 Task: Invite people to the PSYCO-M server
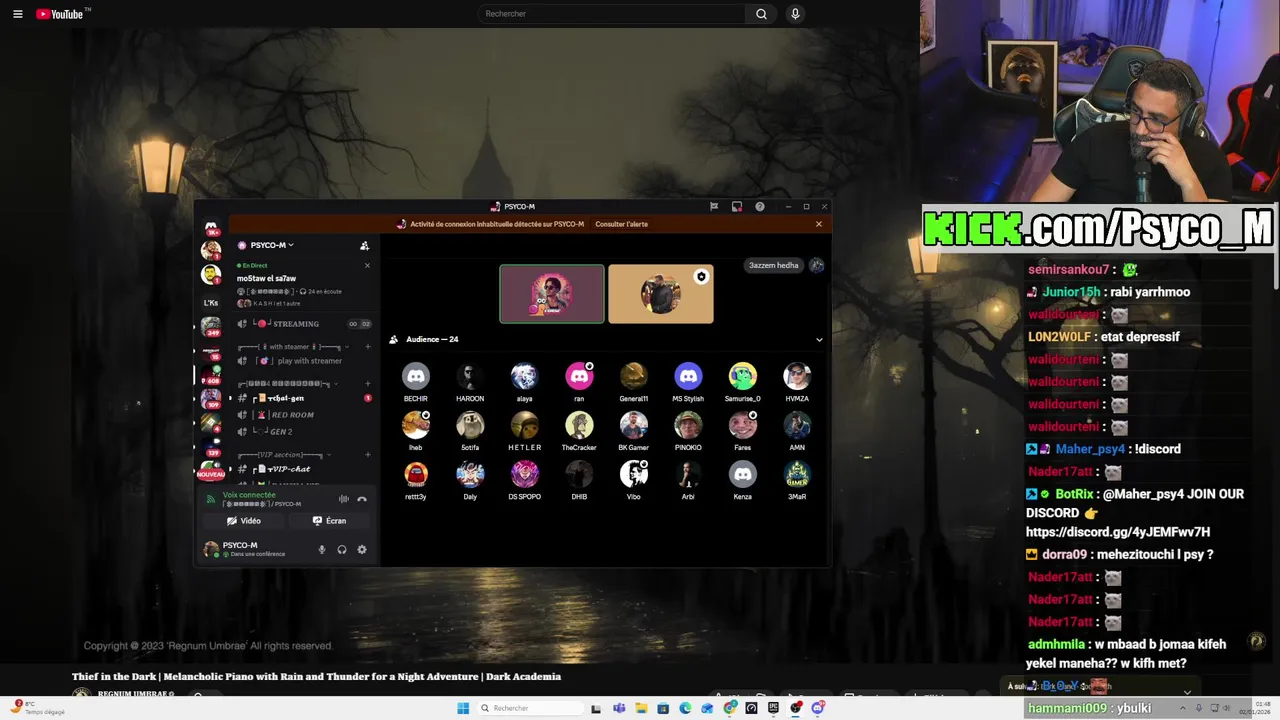pos(364,245)
